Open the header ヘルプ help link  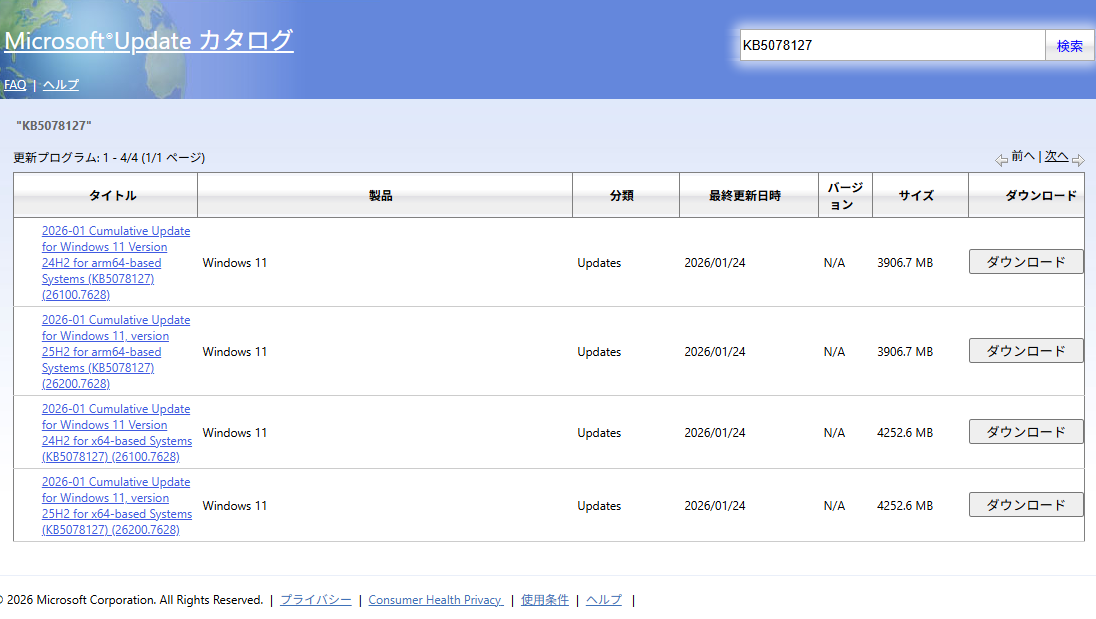pyautogui.click(x=60, y=84)
